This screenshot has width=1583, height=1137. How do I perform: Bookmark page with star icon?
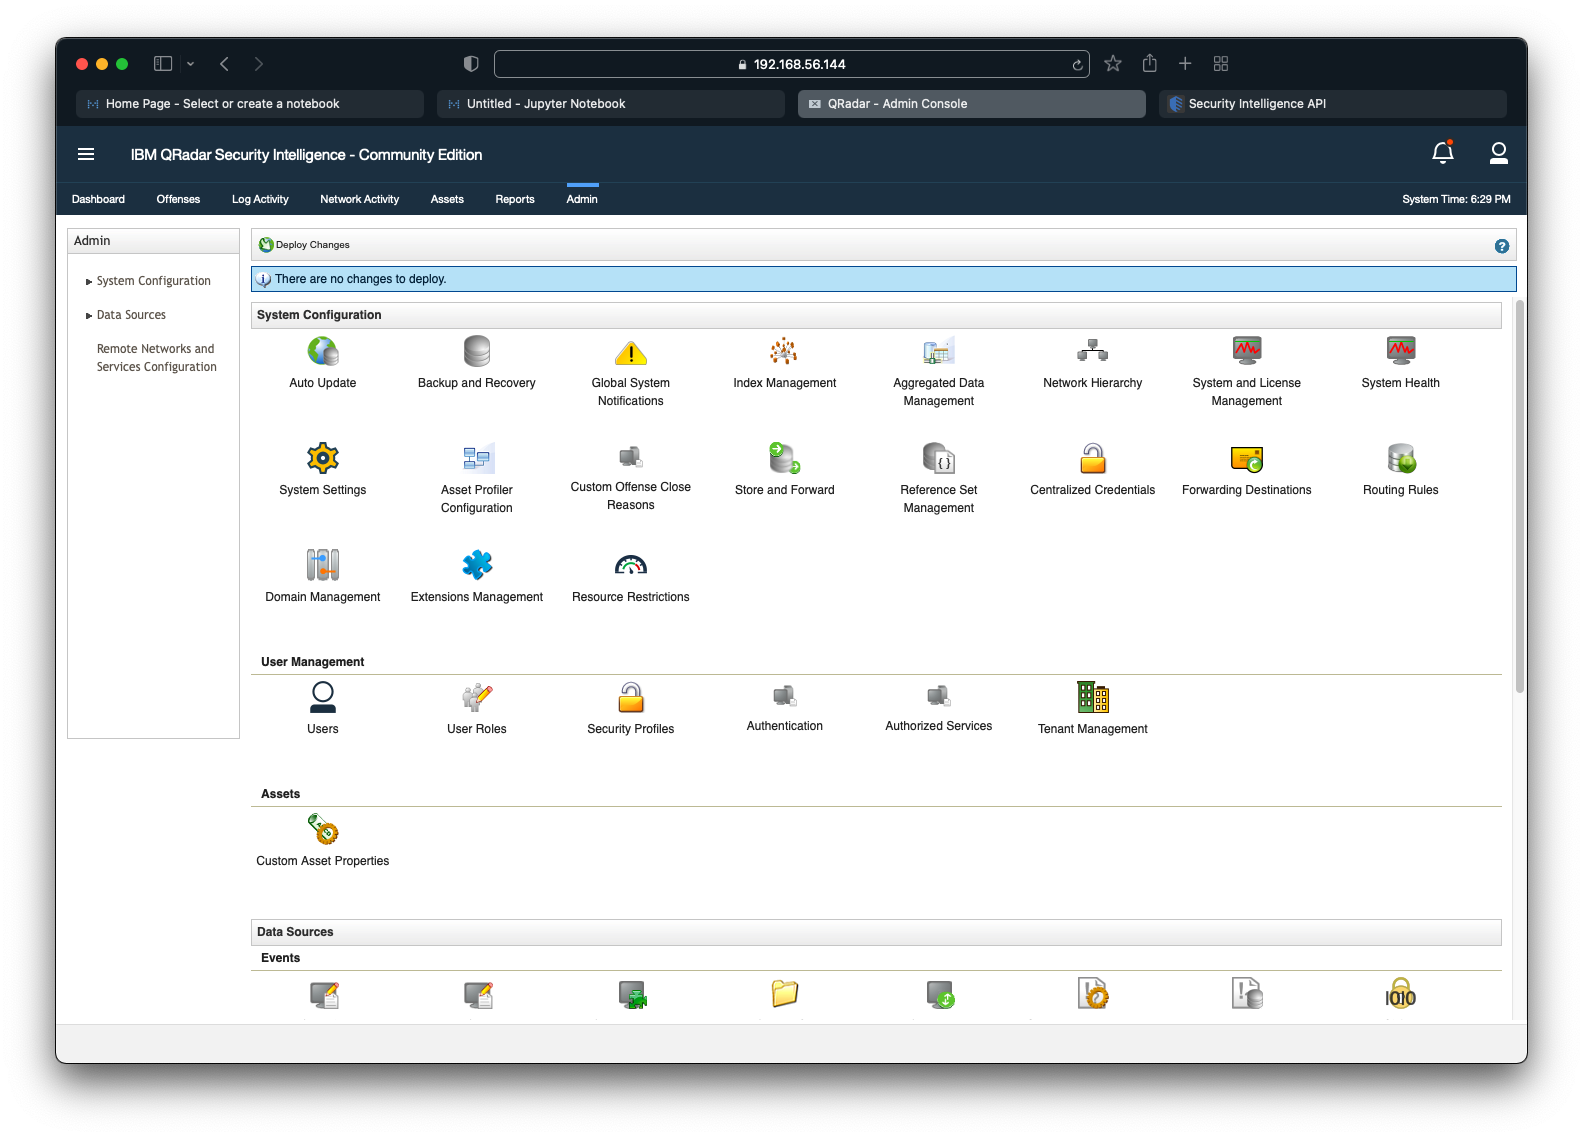point(1113,64)
